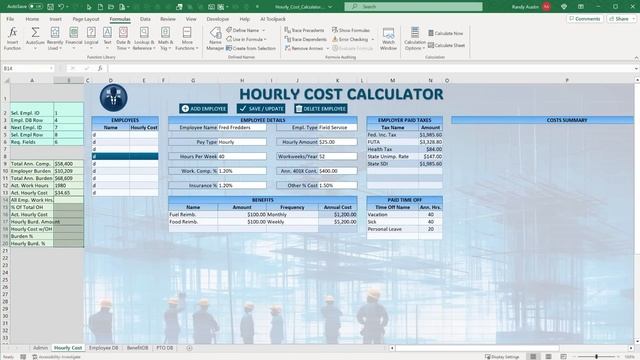Image resolution: width=640 pixels, height=360 pixels.
Task: Click the DELETE EMPLOYEE button
Action: click(x=321, y=109)
